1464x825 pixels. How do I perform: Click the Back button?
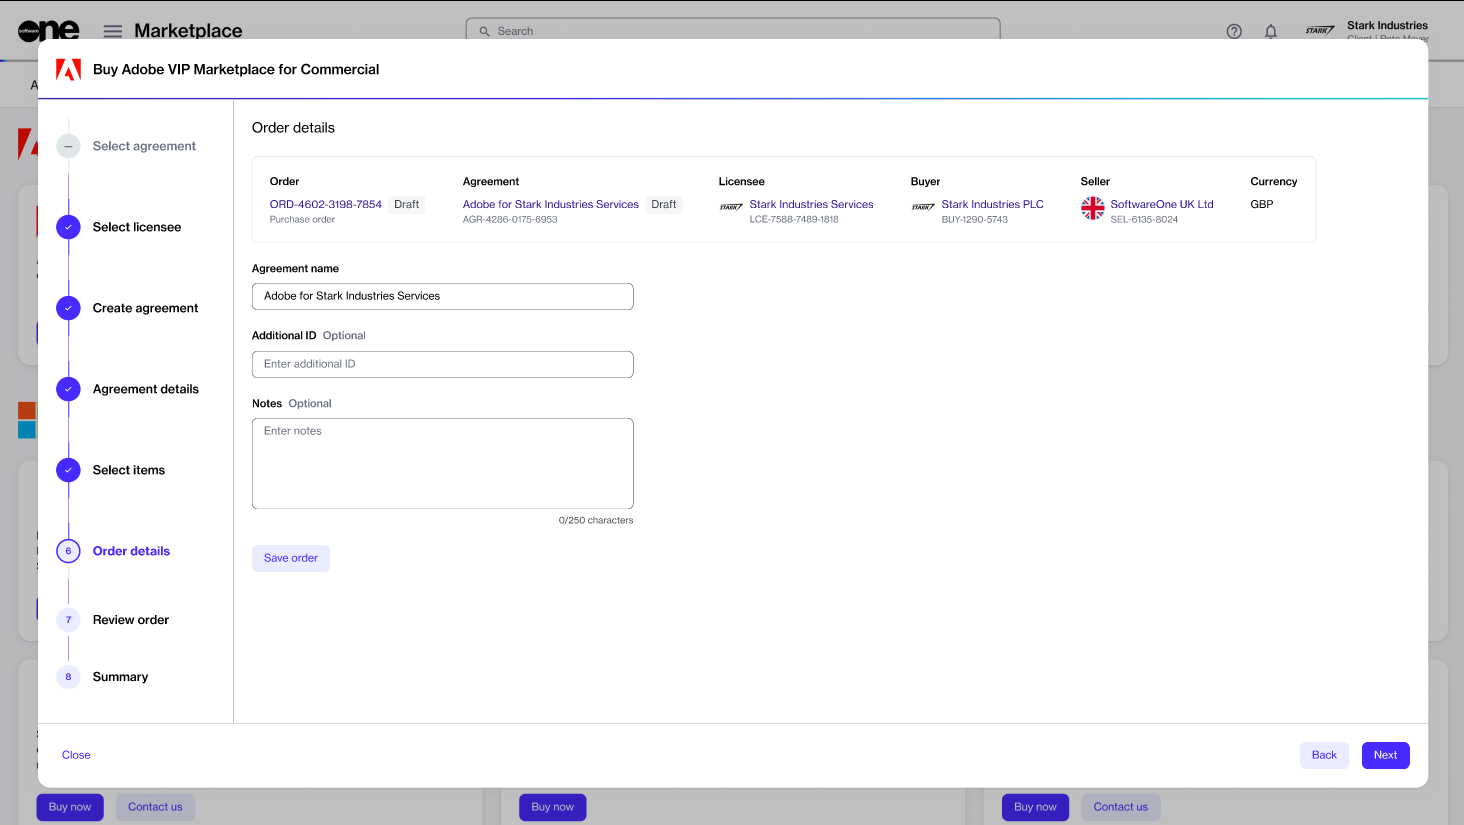tap(1324, 755)
